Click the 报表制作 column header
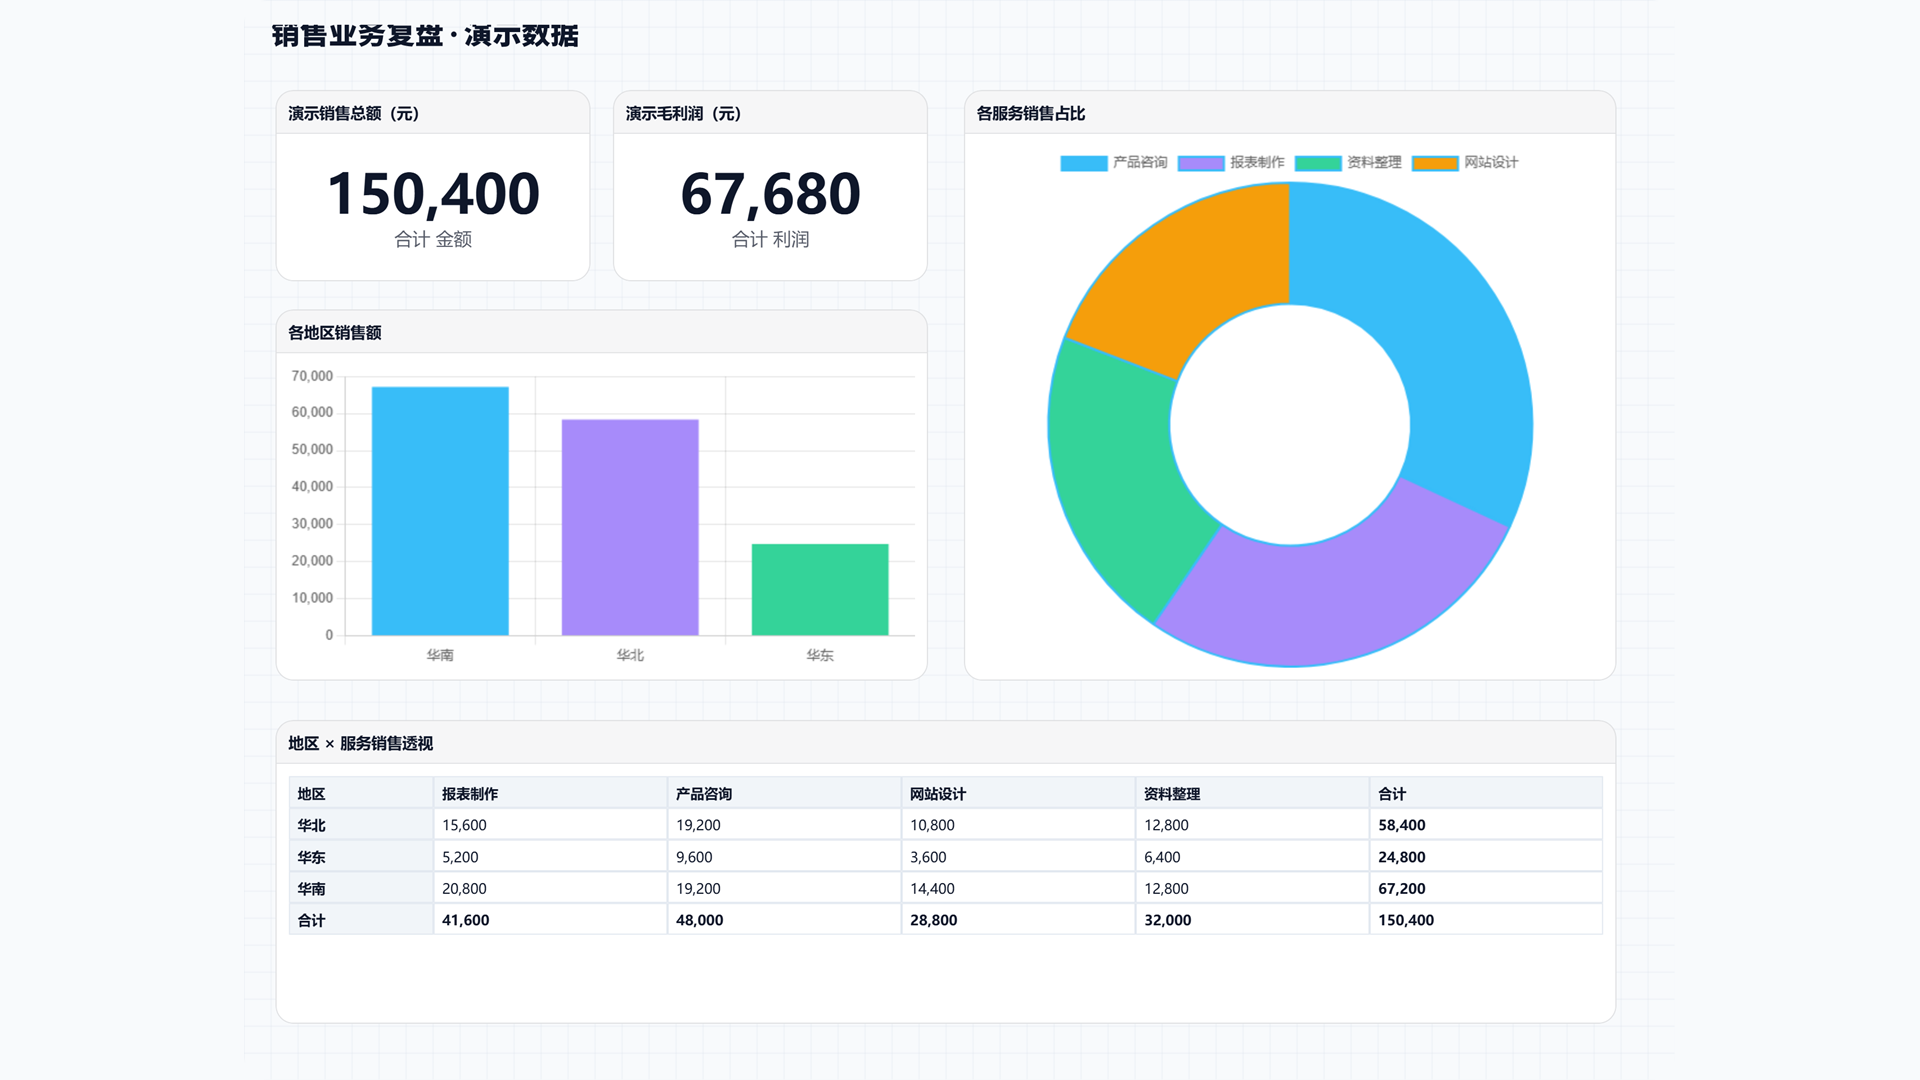Viewport: 1920px width, 1080px height. (550, 794)
